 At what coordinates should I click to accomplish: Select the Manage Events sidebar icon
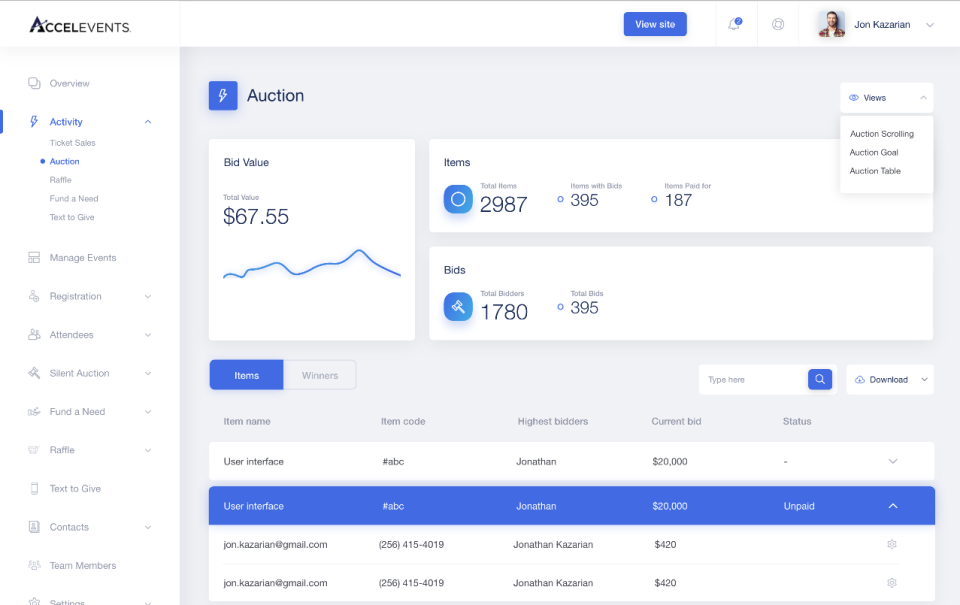coord(33,257)
